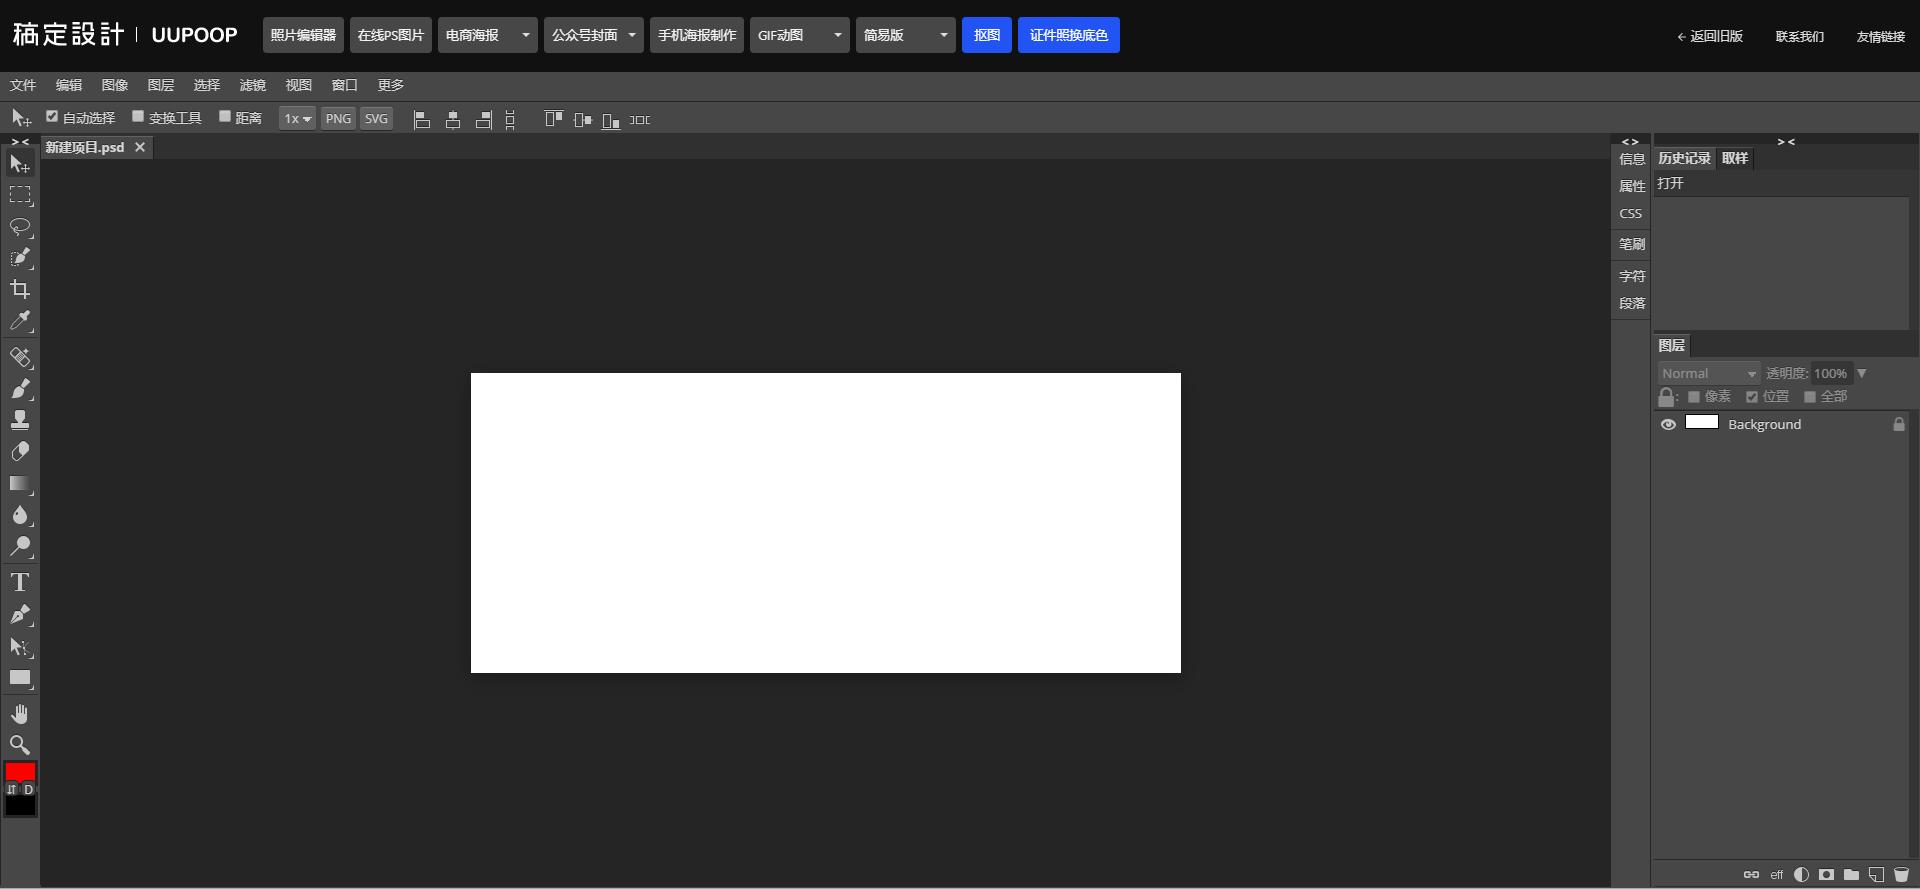
Task: Select the Crop tool
Action: (x=20, y=290)
